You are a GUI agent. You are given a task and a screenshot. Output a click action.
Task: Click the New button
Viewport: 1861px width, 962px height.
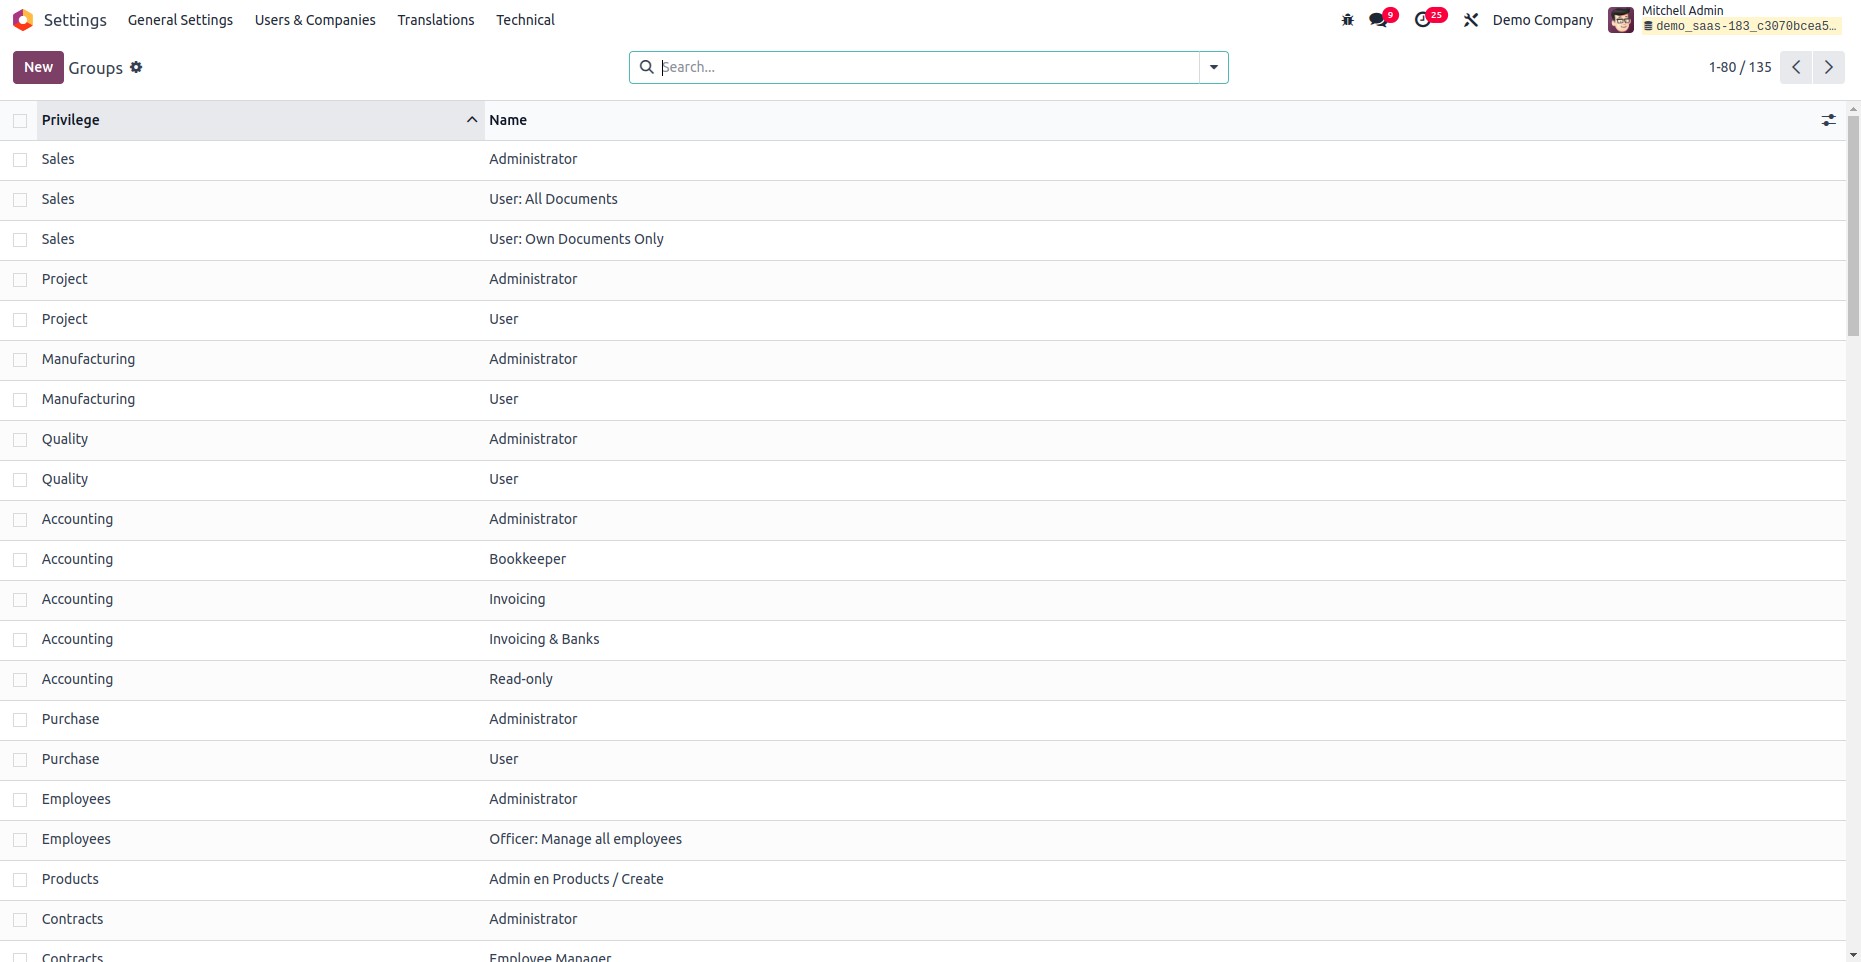[38, 67]
